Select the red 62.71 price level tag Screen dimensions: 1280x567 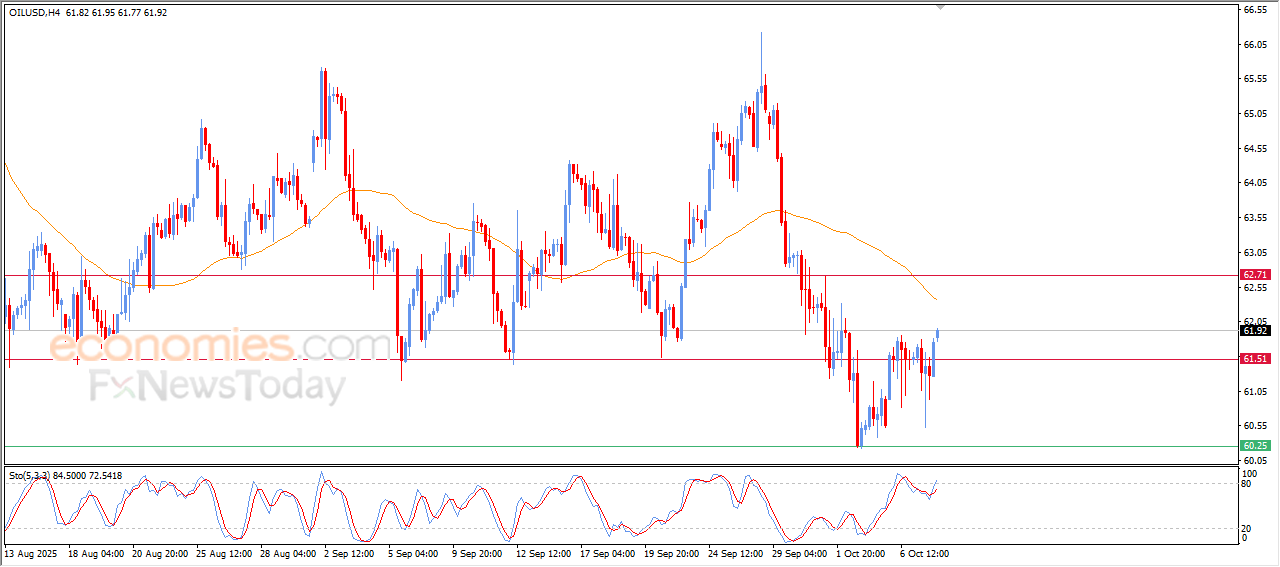click(1255, 274)
